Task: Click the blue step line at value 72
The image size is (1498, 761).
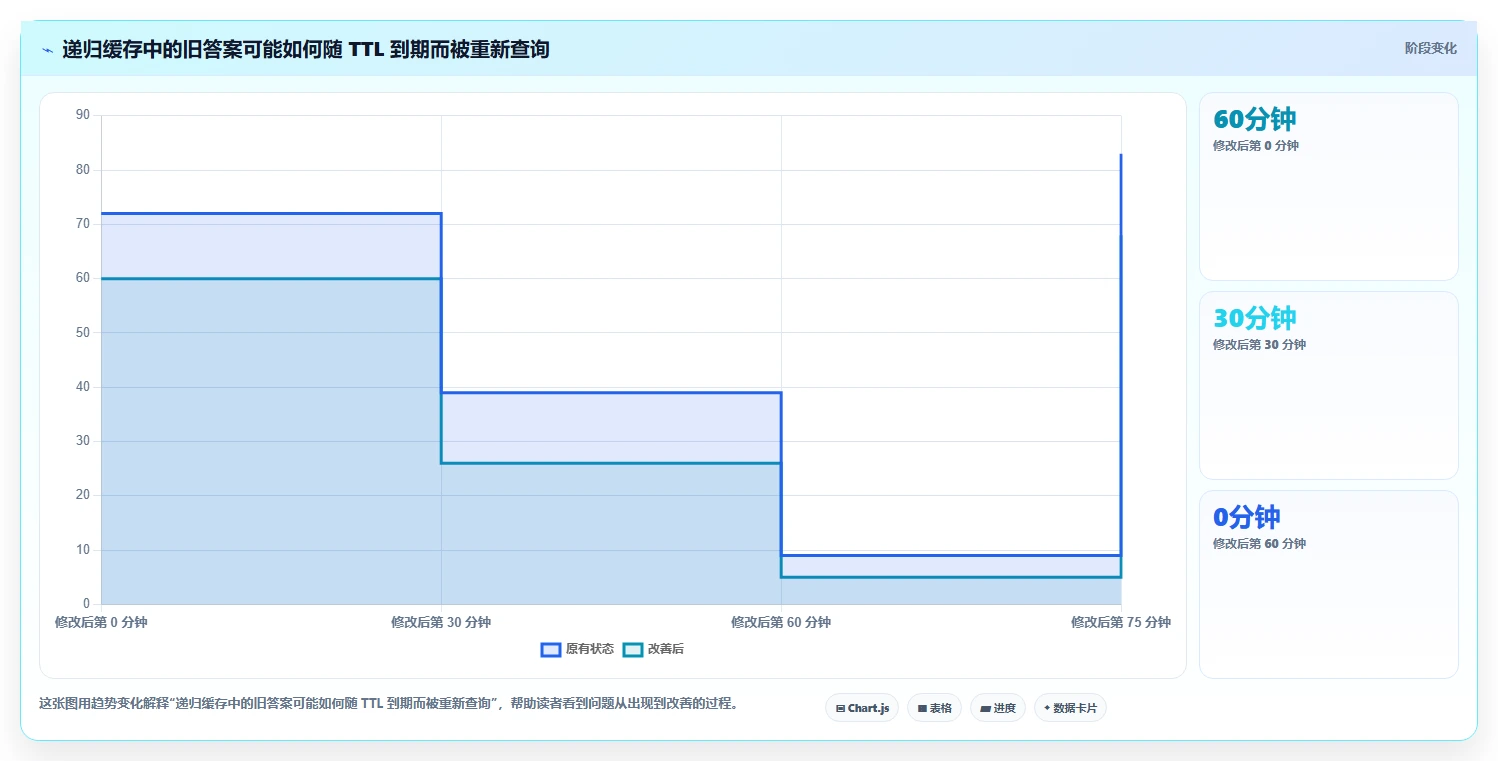Action: click(271, 213)
